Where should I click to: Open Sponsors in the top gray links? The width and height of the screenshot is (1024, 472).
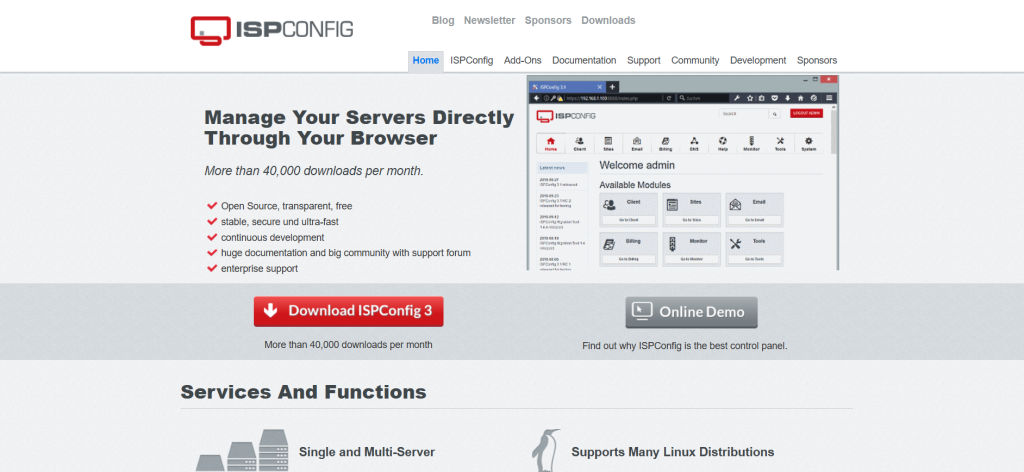[x=548, y=20]
